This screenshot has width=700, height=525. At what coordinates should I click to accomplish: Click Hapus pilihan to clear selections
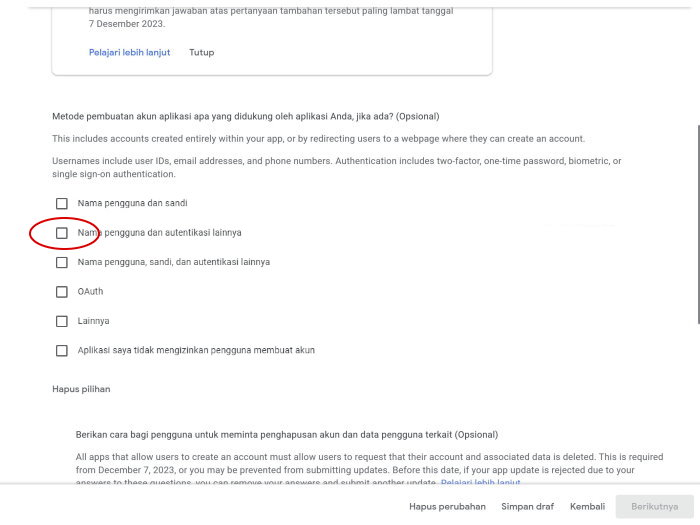[x=81, y=389]
